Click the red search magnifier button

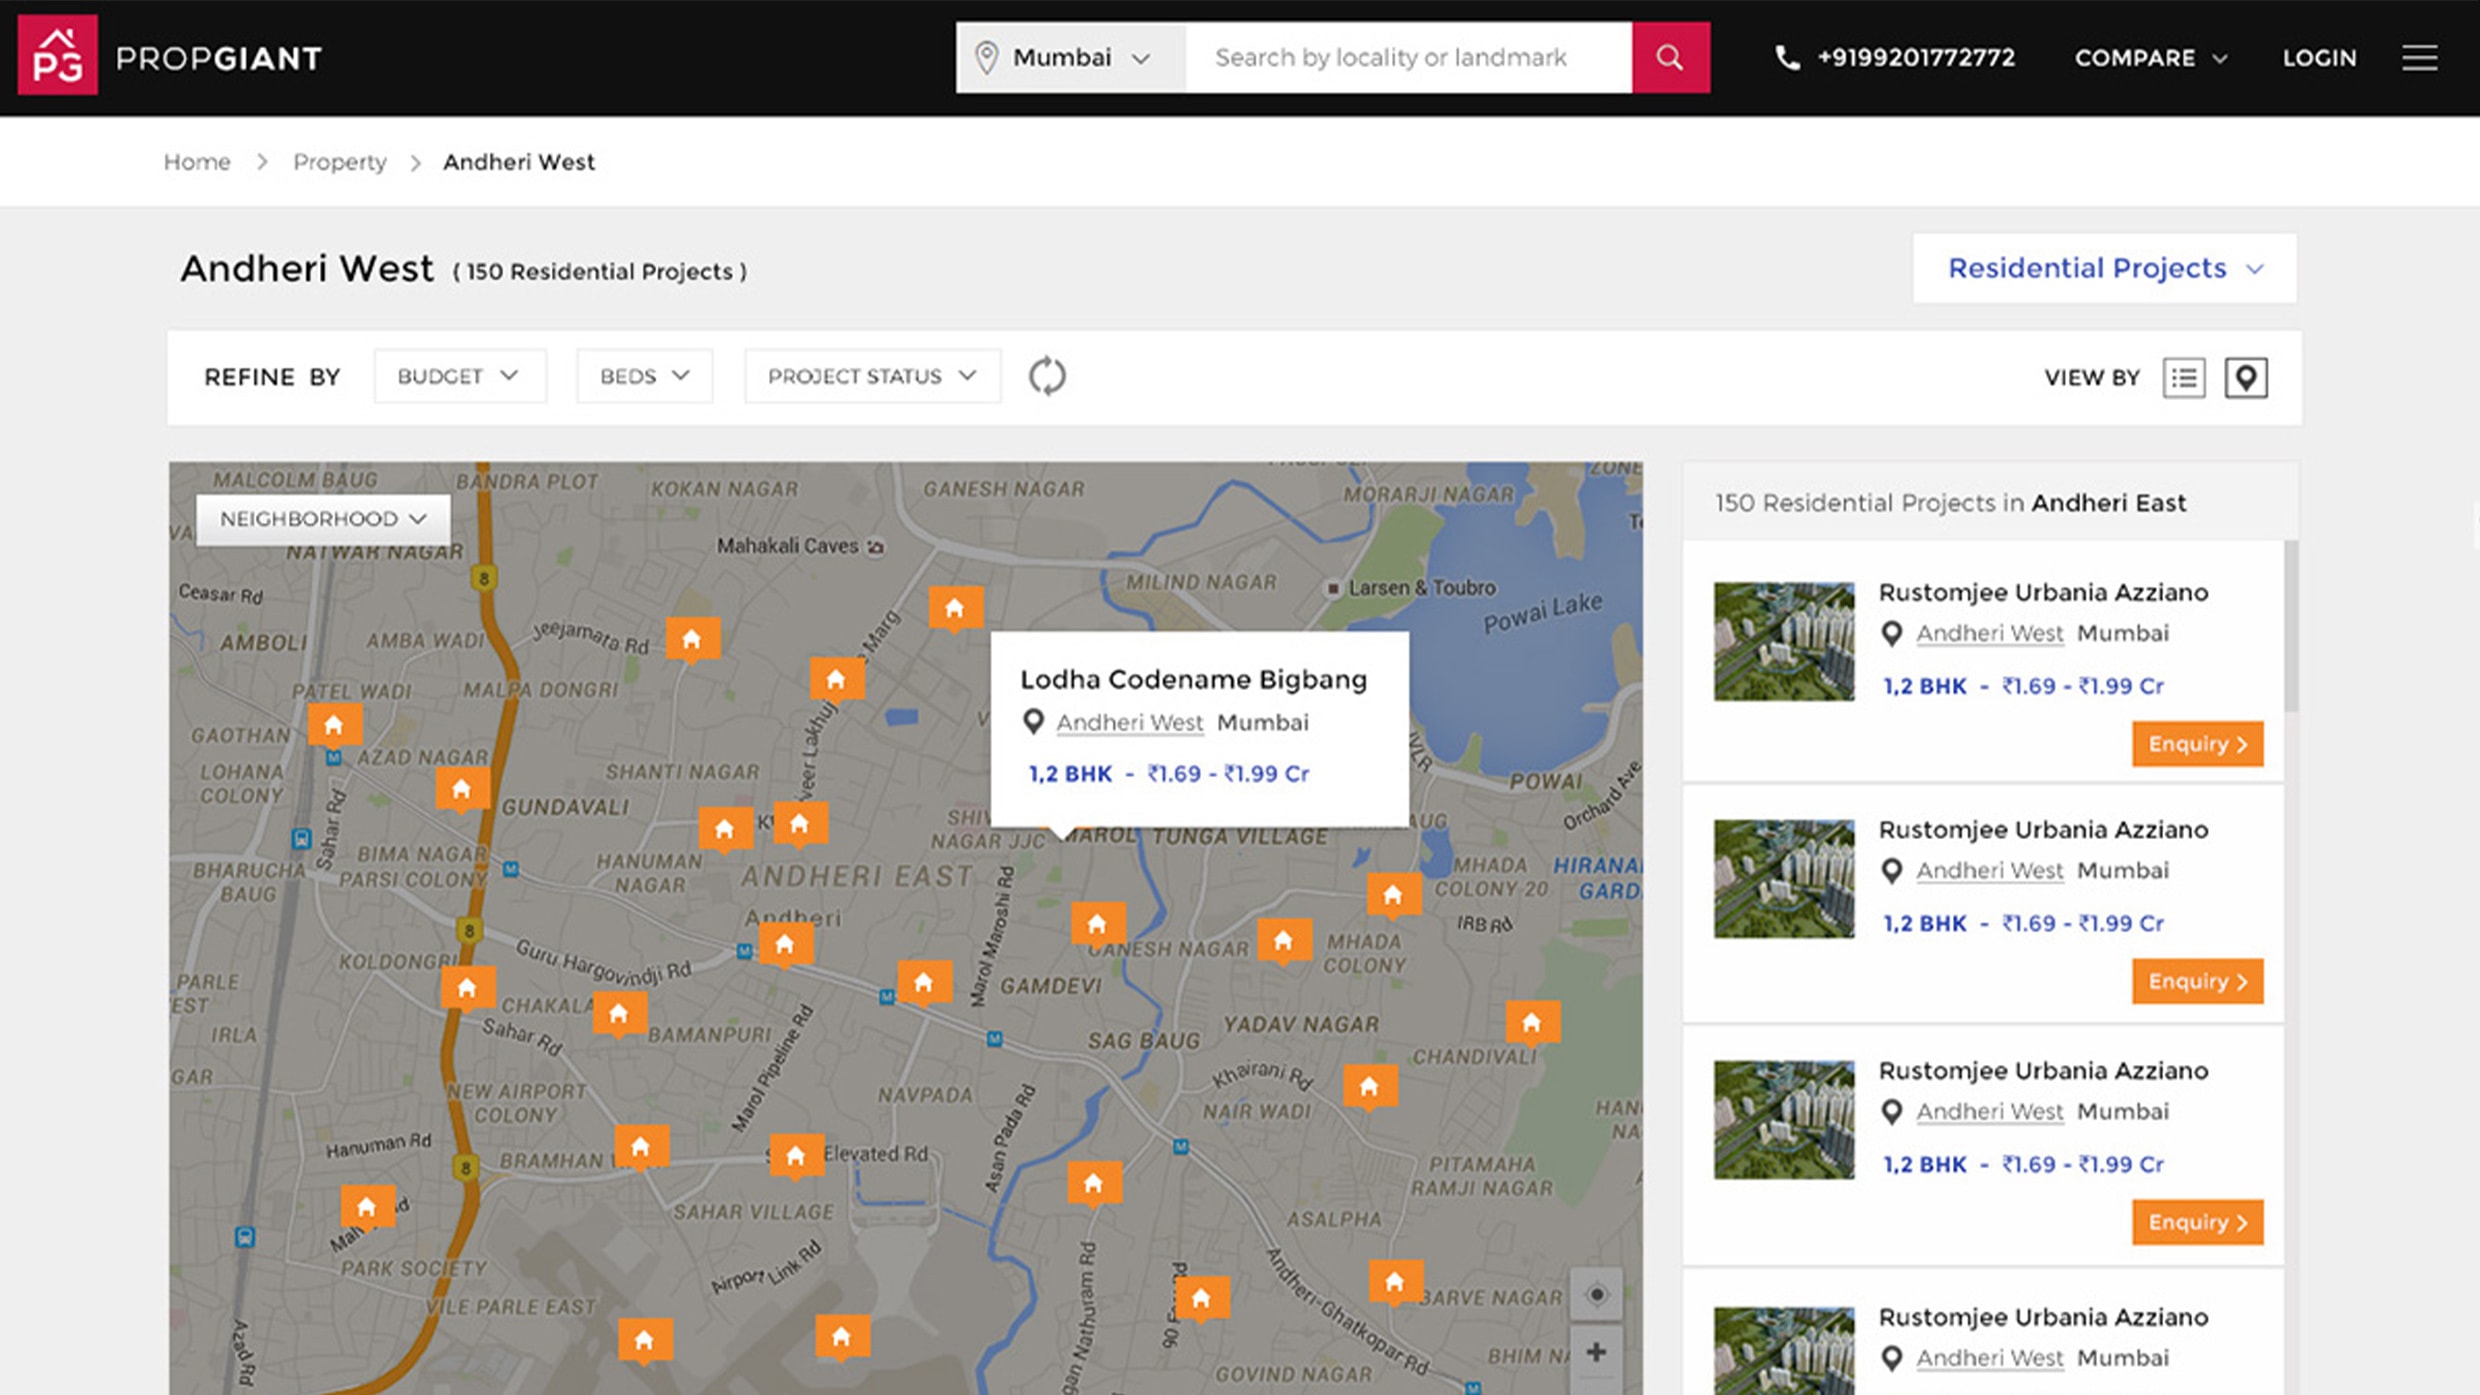(x=1670, y=58)
